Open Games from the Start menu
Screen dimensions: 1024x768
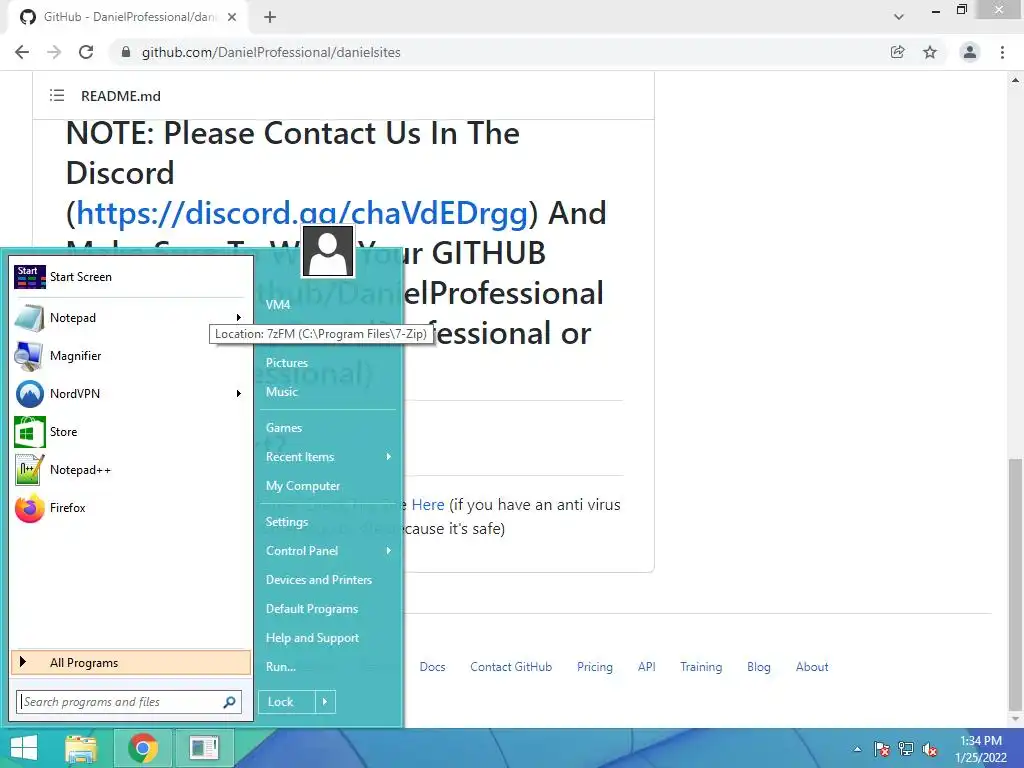pyautogui.click(x=284, y=428)
